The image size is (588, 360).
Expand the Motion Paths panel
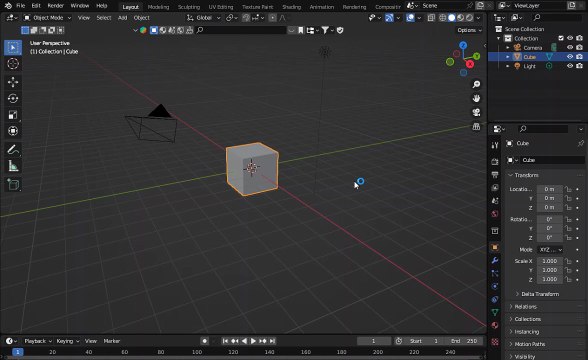click(x=529, y=344)
